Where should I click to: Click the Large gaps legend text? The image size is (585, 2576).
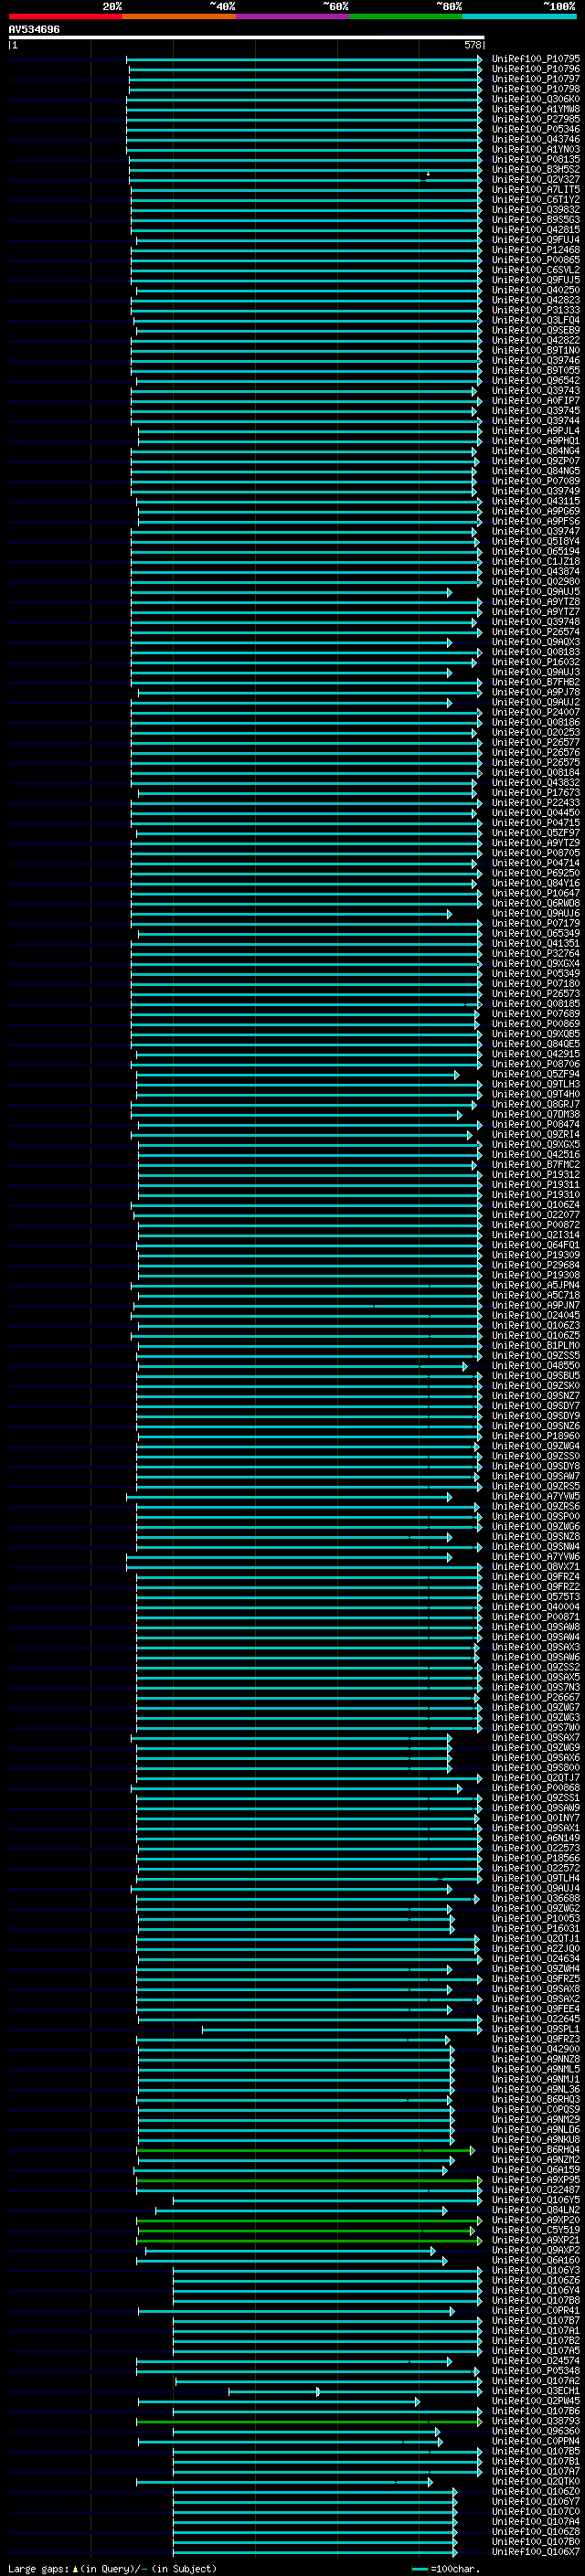tap(39, 2569)
